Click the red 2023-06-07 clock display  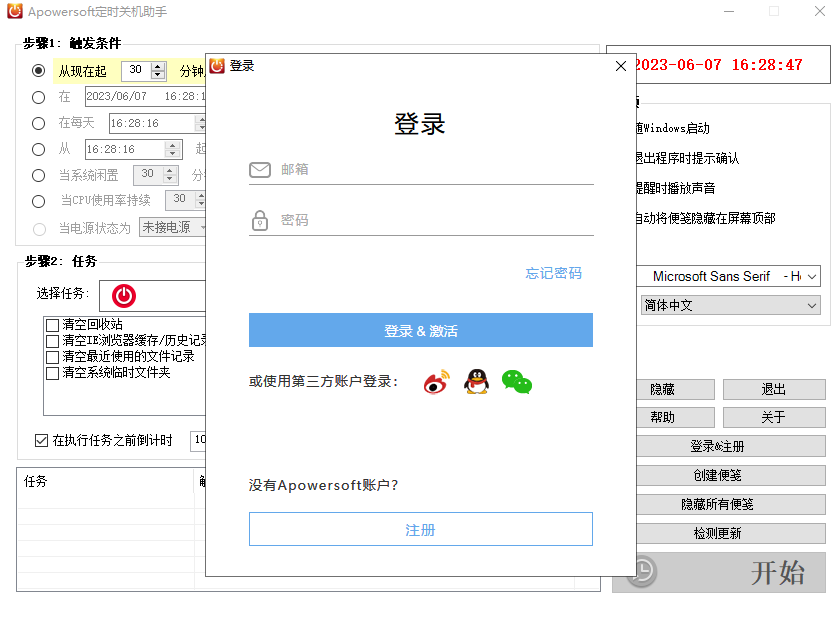[719, 65]
